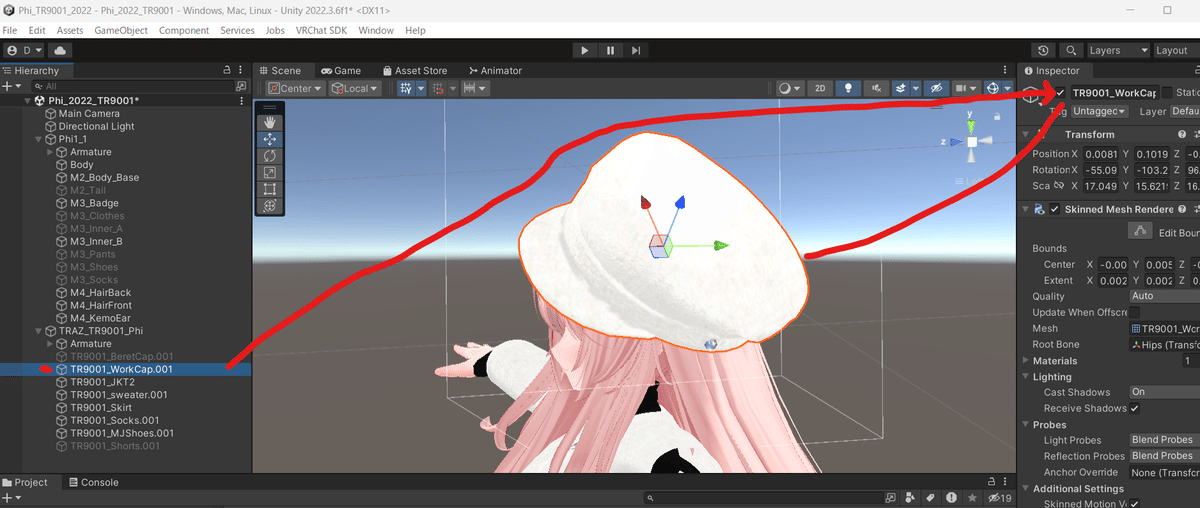Open the VRChat SDK menu
The width and height of the screenshot is (1200, 508).
point(323,31)
